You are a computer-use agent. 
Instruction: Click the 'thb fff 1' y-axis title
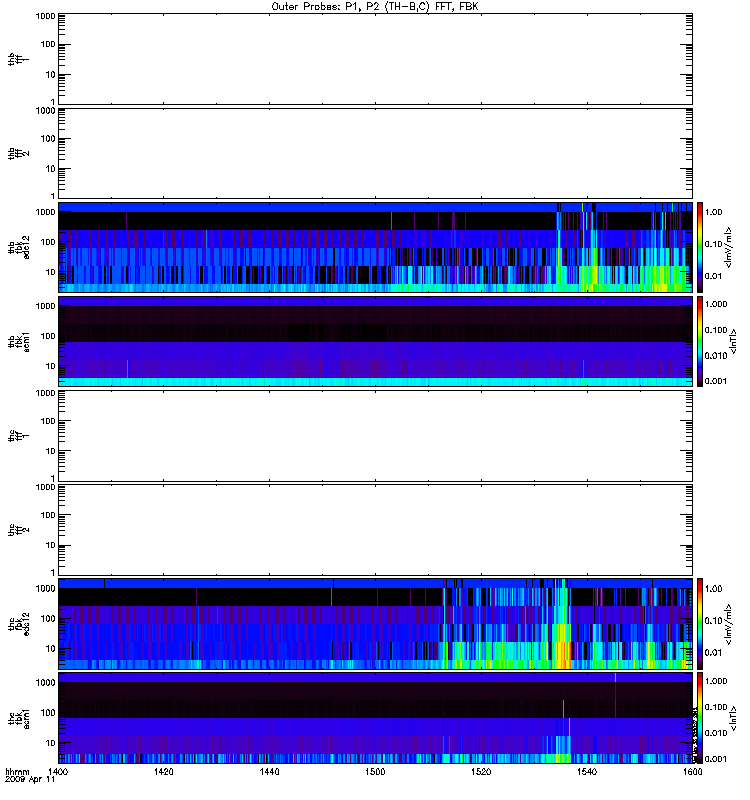18,59
